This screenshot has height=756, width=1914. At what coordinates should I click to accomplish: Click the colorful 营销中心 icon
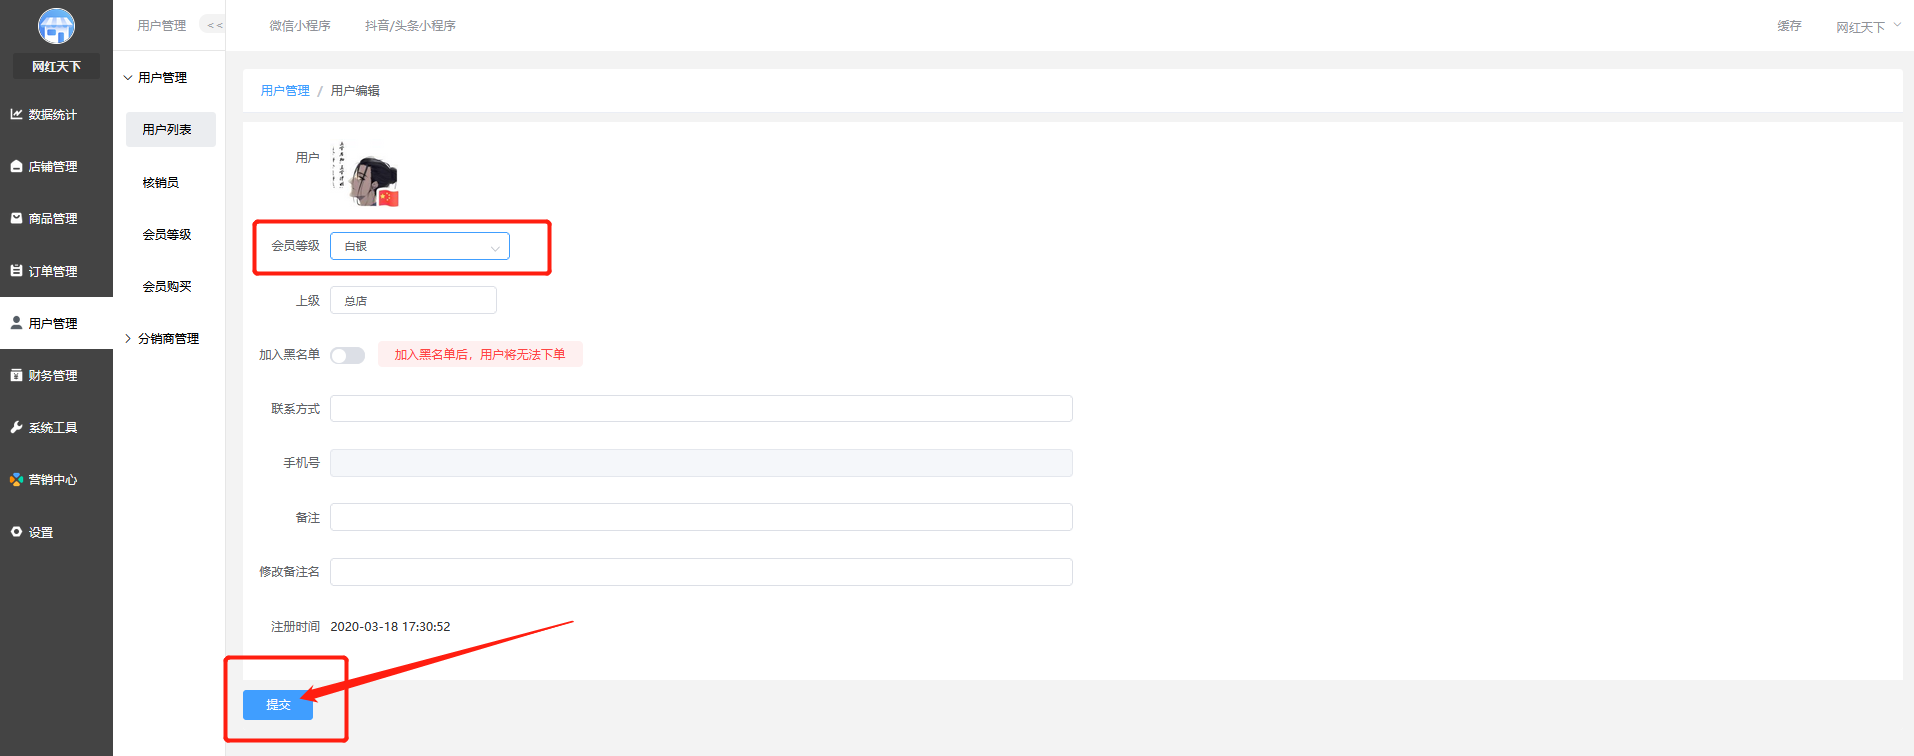16,480
